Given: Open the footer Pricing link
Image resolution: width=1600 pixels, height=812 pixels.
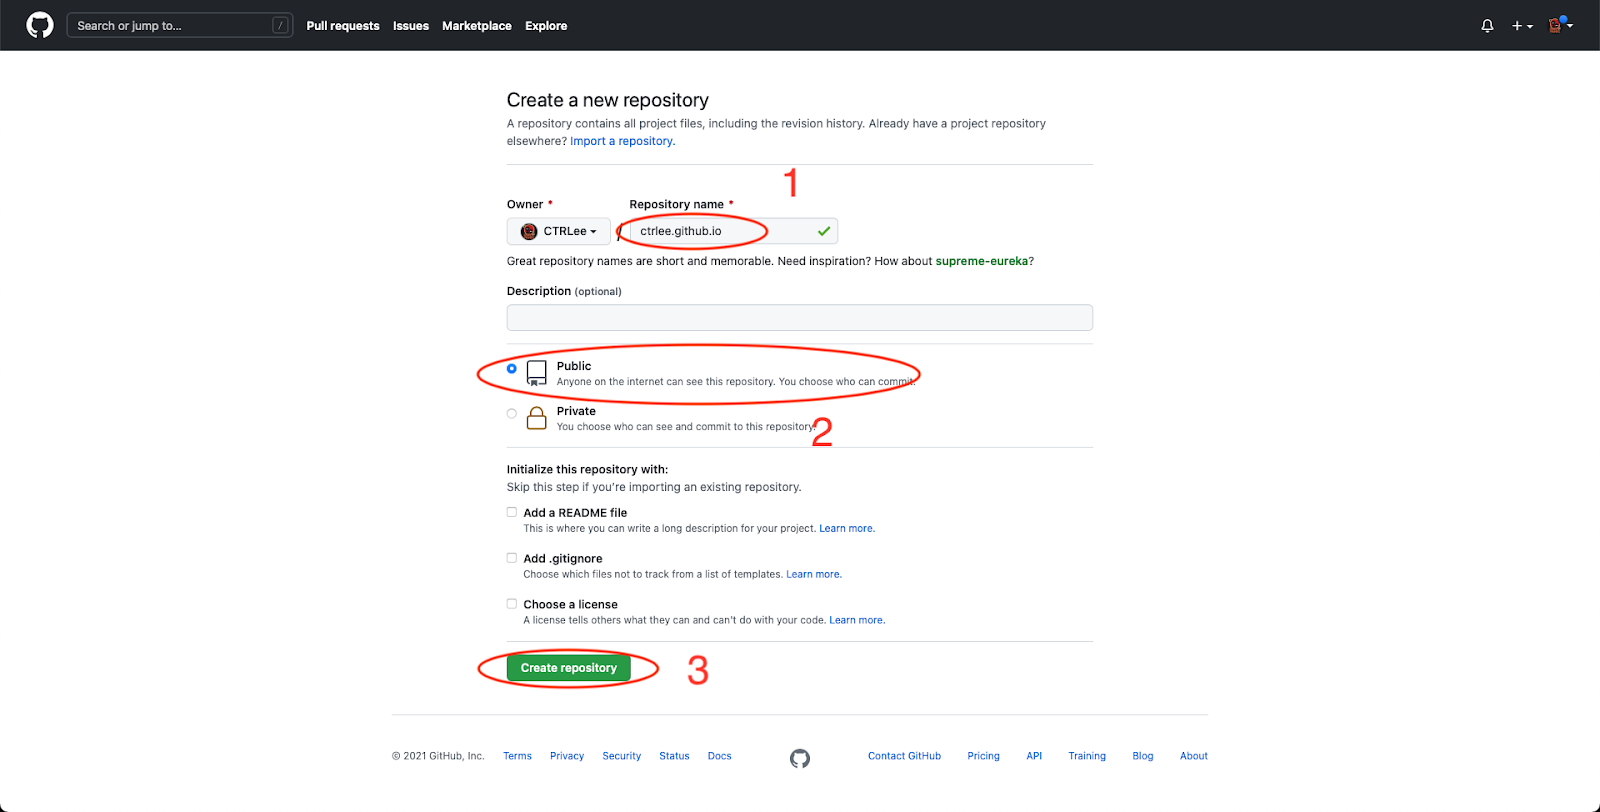Looking at the screenshot, I should pos(984,756).
